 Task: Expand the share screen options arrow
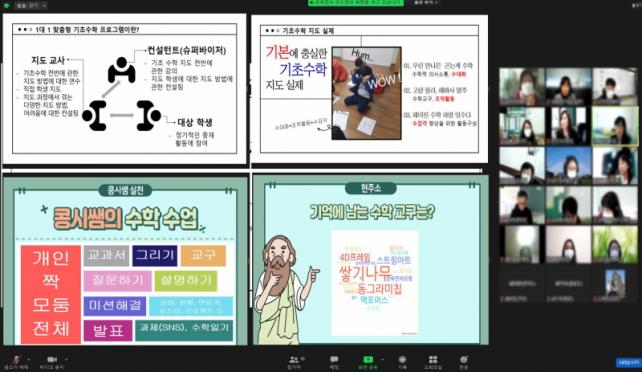pos(383,359)
